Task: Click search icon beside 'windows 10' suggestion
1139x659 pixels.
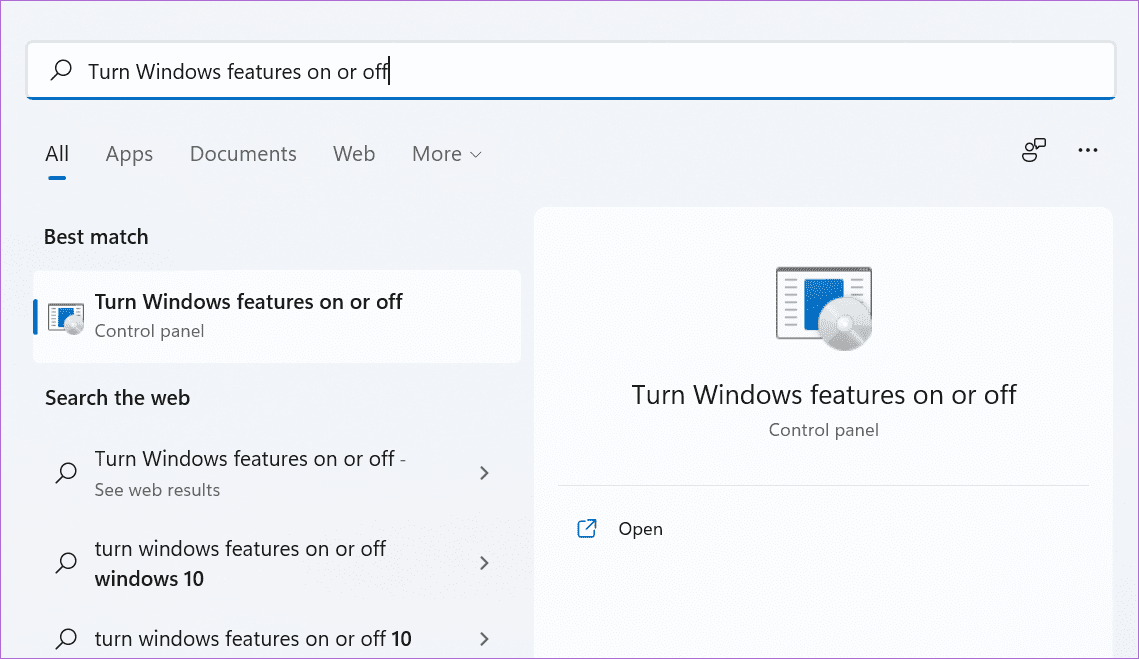Action: click(x=66, y=563)
